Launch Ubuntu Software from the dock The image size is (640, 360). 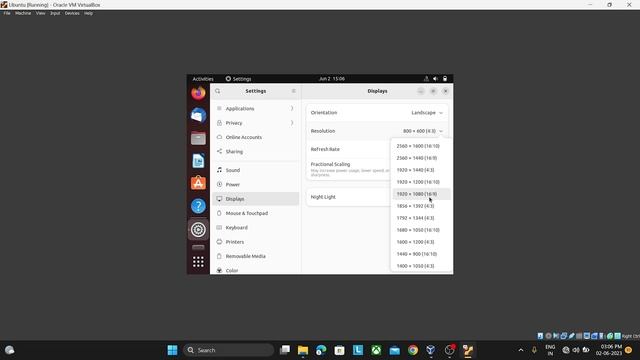[x=198, y=183]
